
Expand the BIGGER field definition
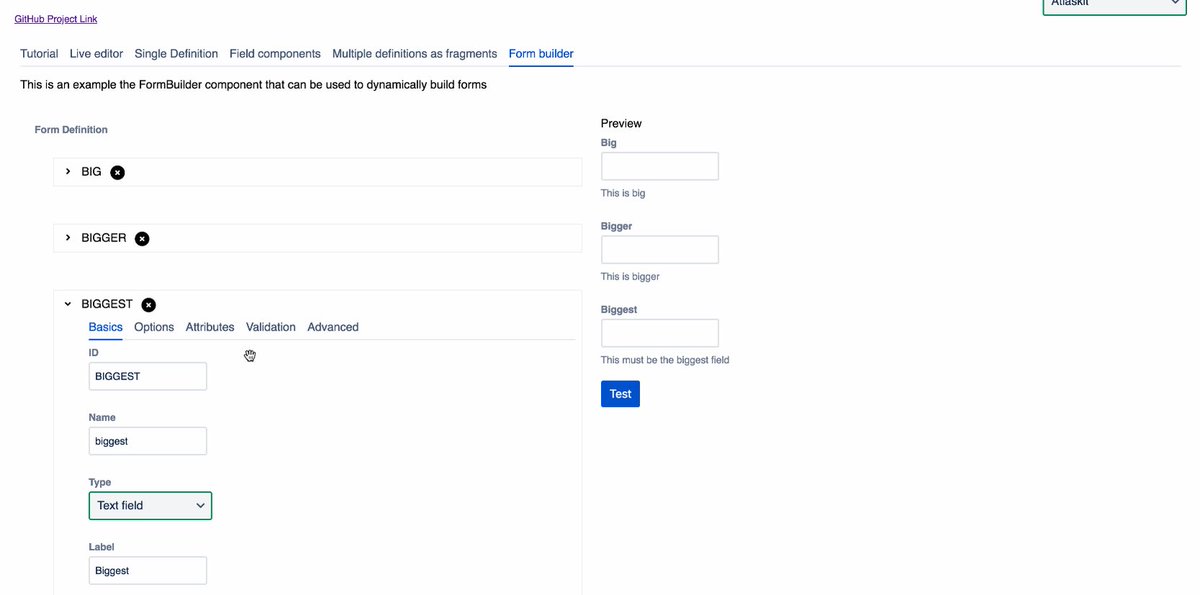[68, 238]
